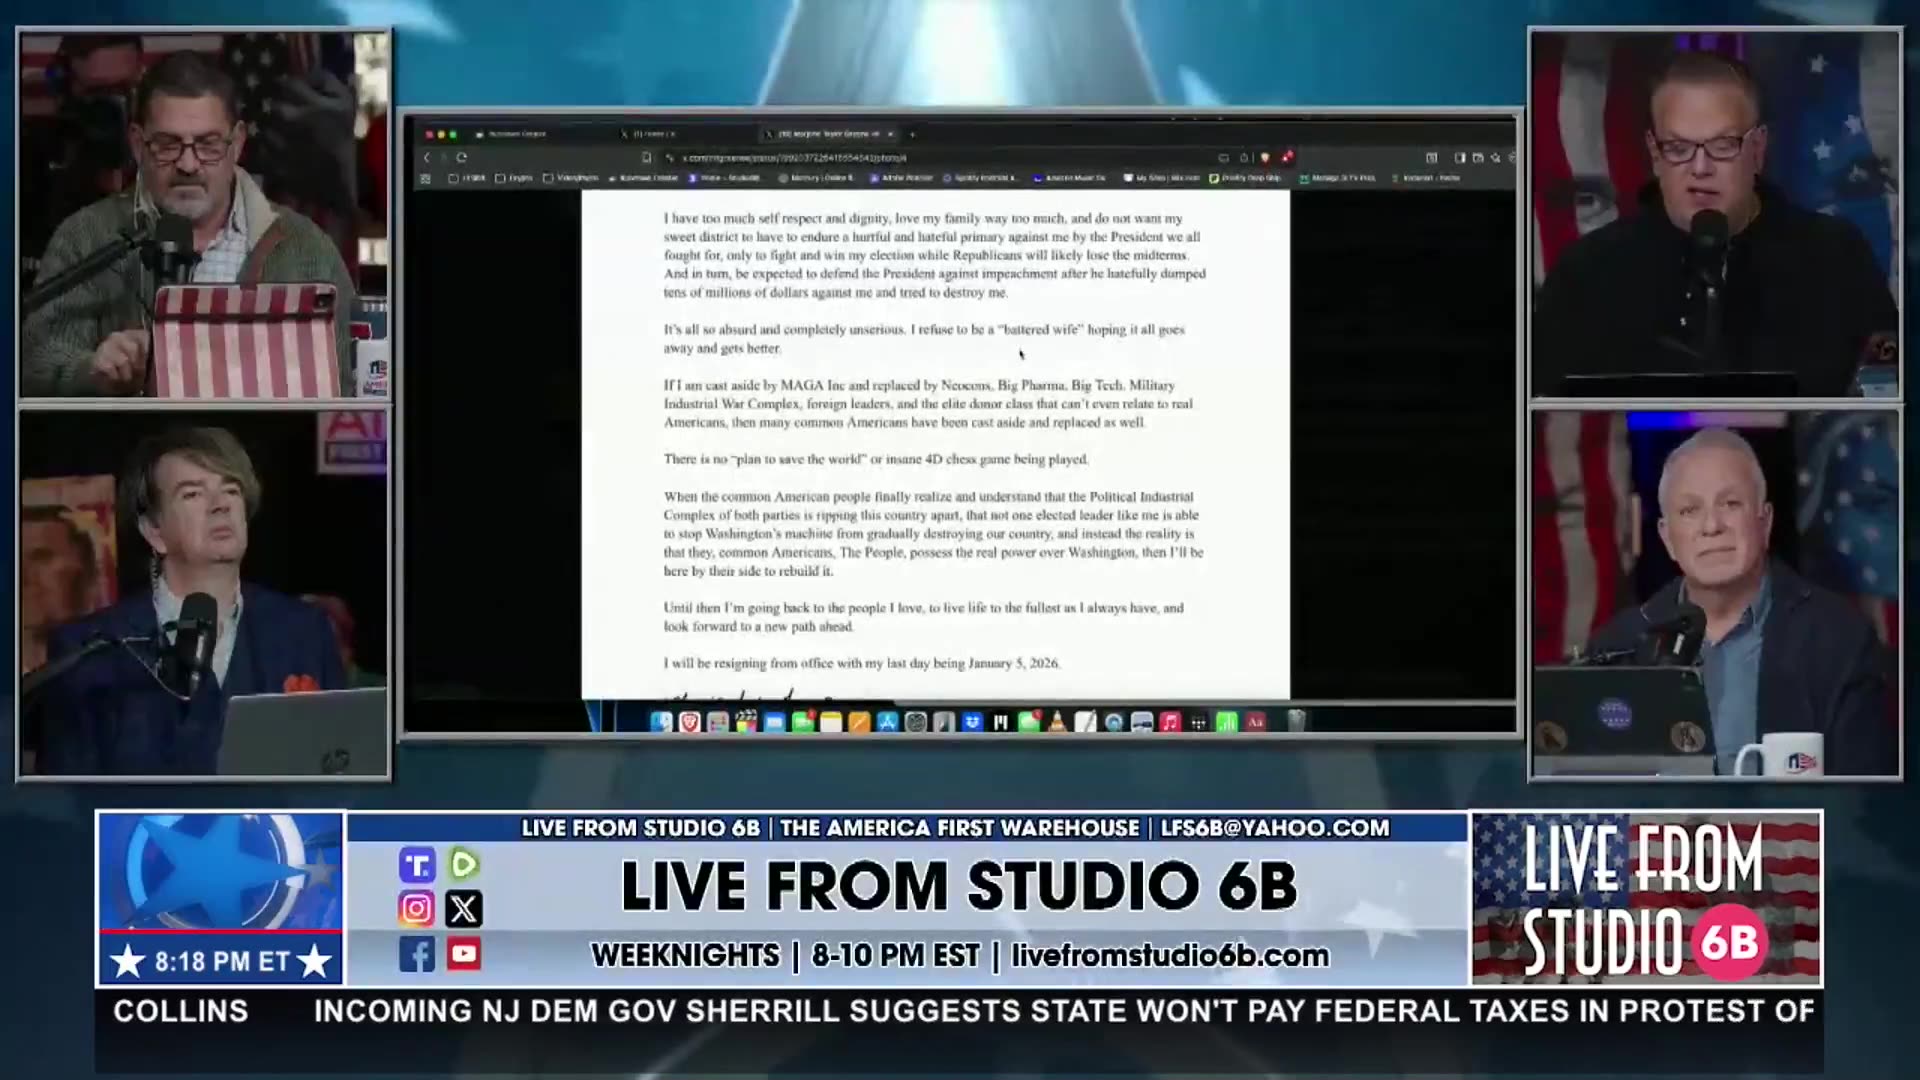Open Final Cut Pro in the dock
The width and height of the screenshot is (1920, 1080).
(746, 722)
